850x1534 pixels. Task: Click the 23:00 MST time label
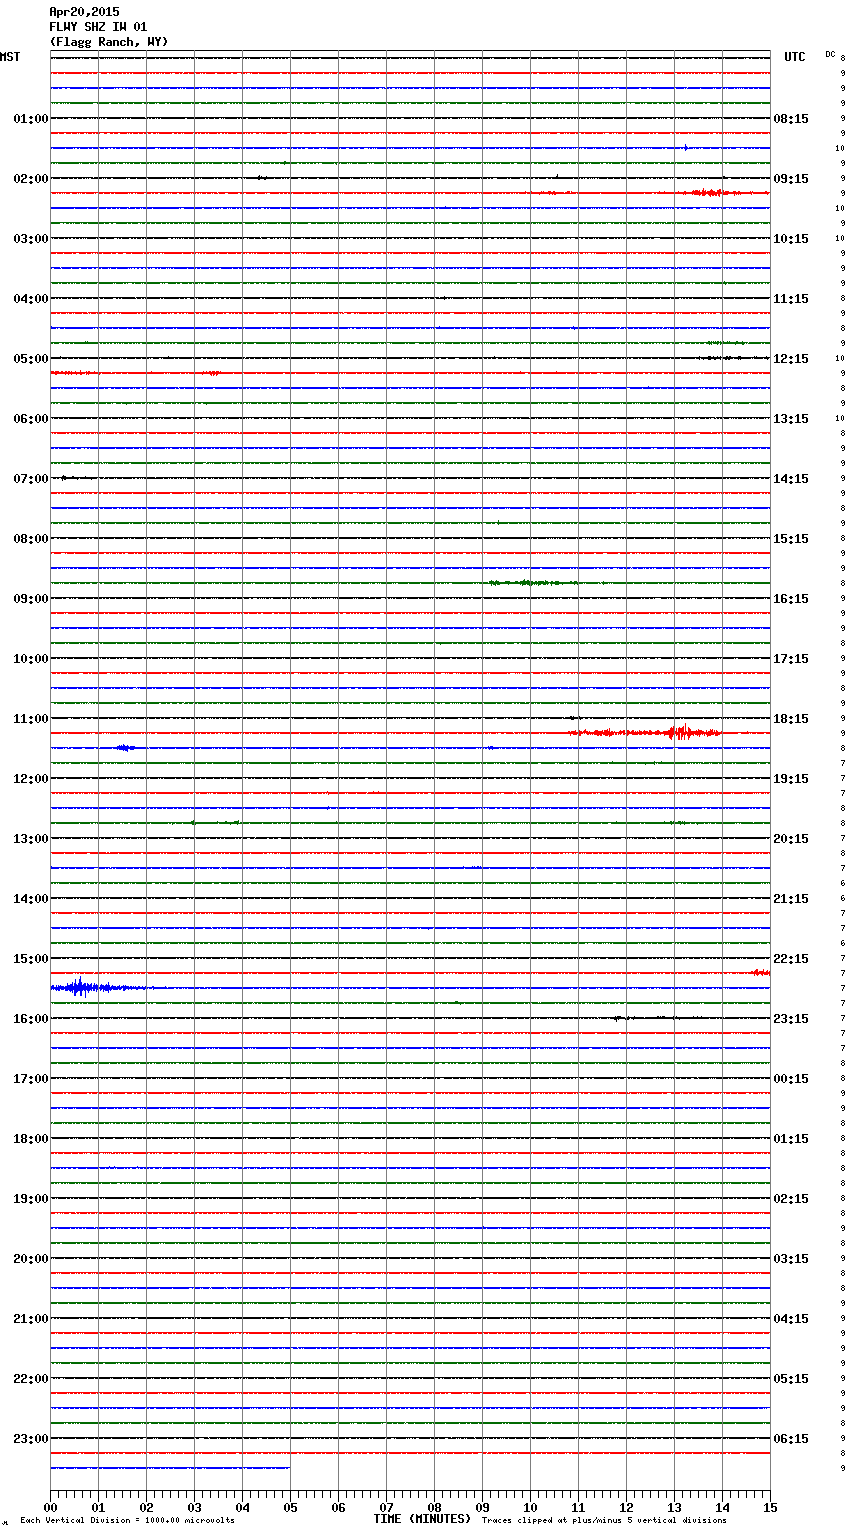tap(30, 1439)
